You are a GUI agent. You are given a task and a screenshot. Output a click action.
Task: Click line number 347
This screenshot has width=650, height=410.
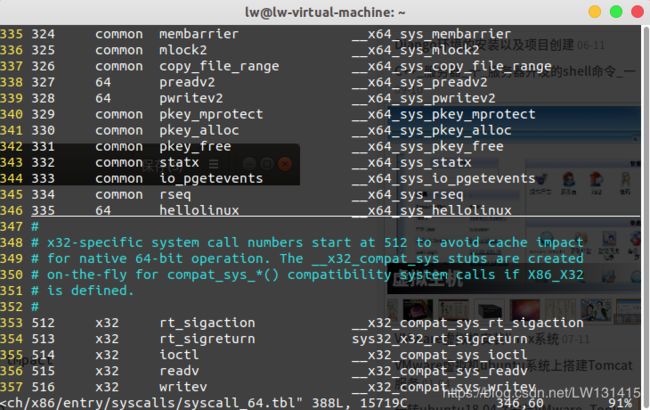(x=11, y=227)
